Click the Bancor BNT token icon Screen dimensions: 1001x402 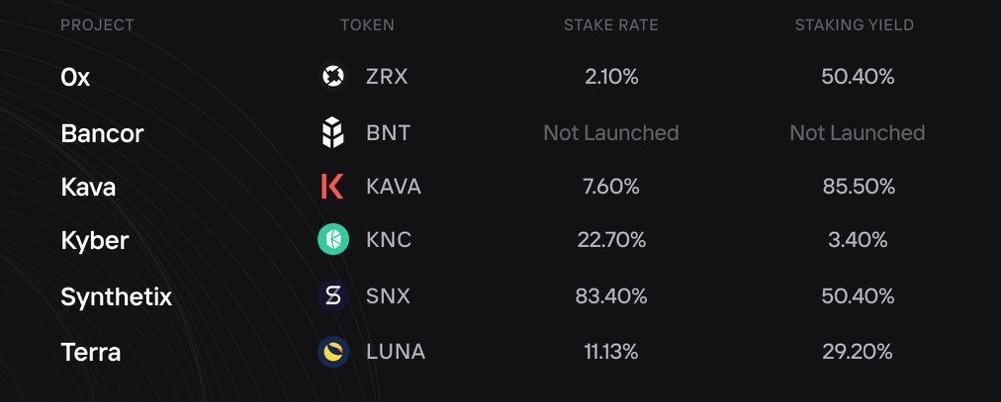pos(333,133)
